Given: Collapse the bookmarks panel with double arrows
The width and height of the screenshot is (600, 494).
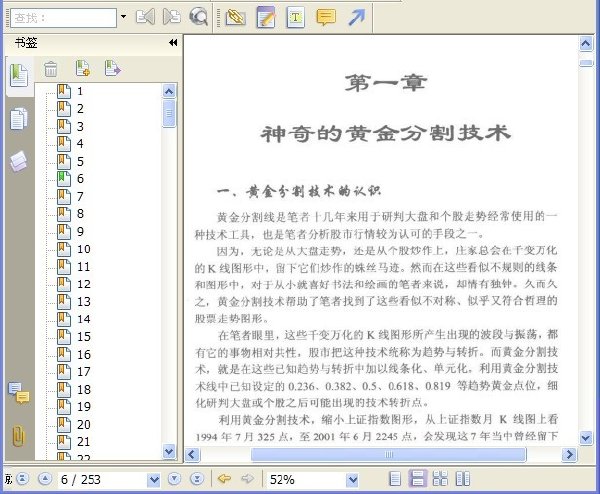Looking at the screenshot, I should tap(173, 42).
